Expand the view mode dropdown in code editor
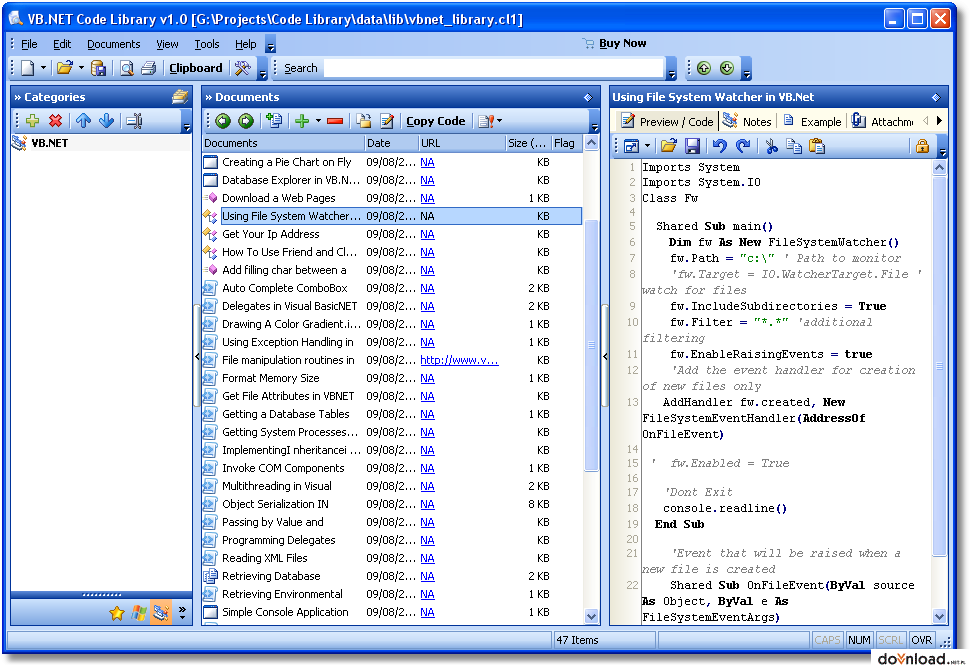The image size is (971, 668). pyautogui.click(x=647, y=147)
